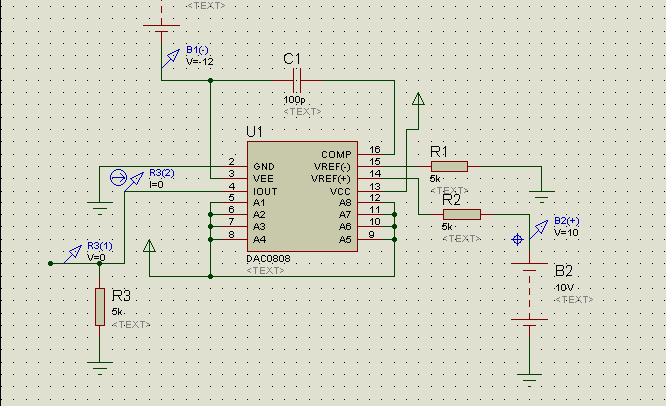Screen dimensions: 666x406
Task: Click the blue origin marker near B2
Action: (x=517, y=240)
